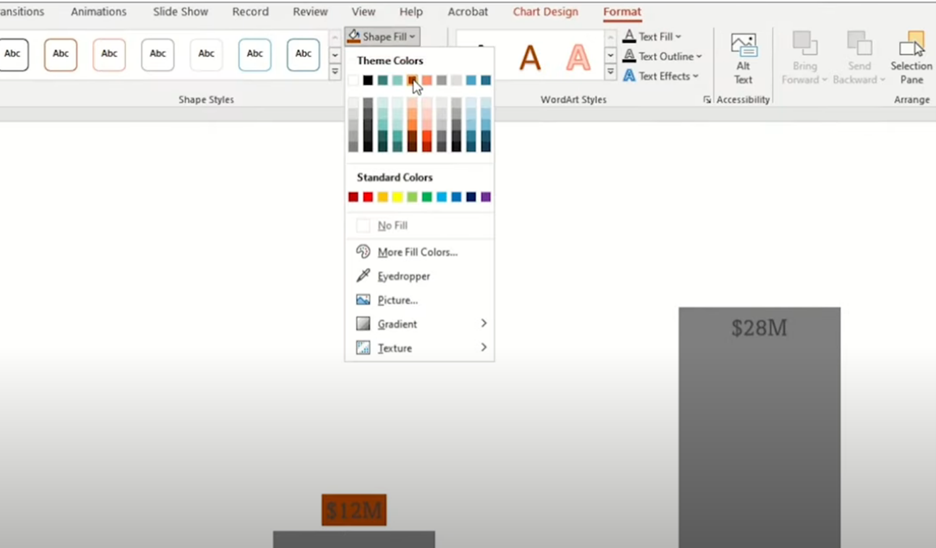Viewport: 936px width, 548px height.
Task: Click the Bring Forward icon
Action: pos(804,43)
